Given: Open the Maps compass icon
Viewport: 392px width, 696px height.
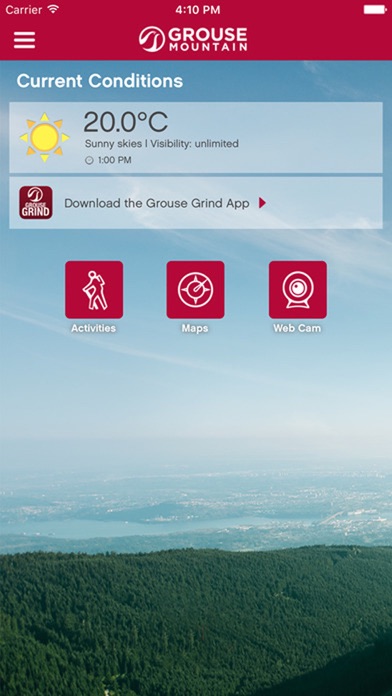Looking at the screenshot, I should coord(195,289).
